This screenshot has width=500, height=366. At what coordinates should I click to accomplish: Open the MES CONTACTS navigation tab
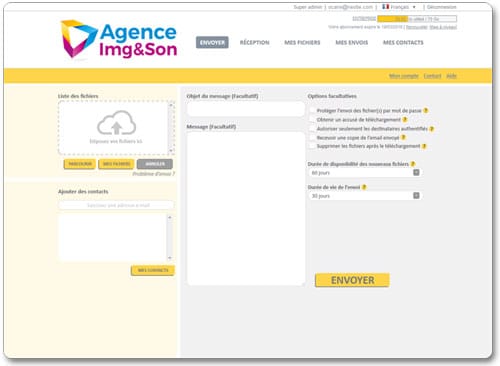point(403,42)
